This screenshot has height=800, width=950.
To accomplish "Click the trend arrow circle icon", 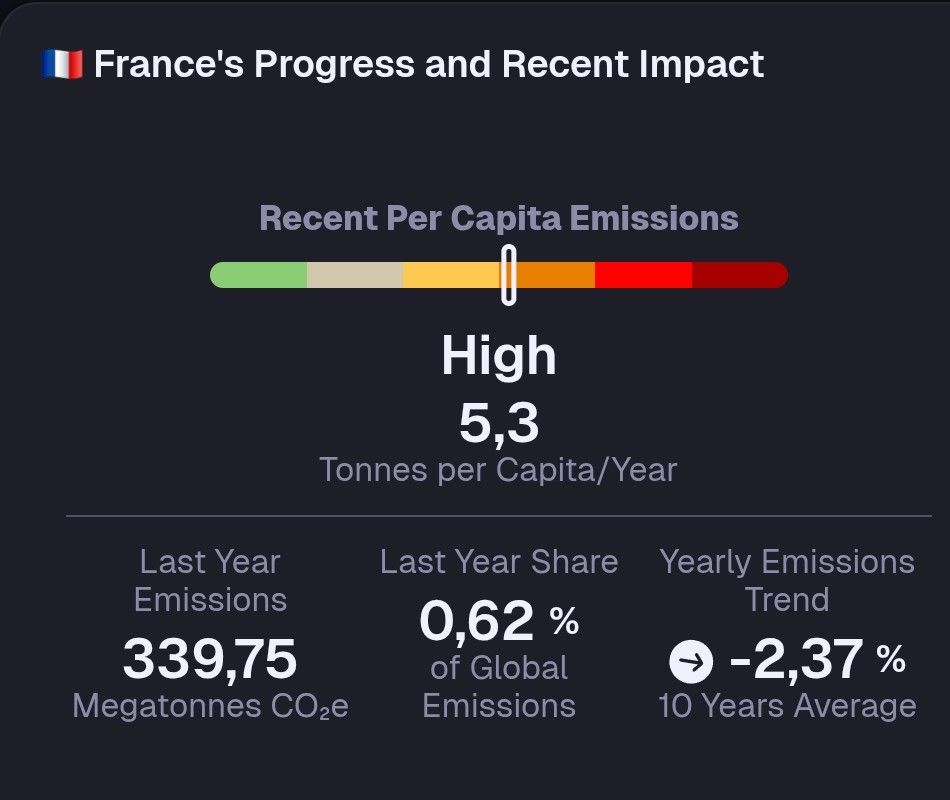I will (691, 661).
